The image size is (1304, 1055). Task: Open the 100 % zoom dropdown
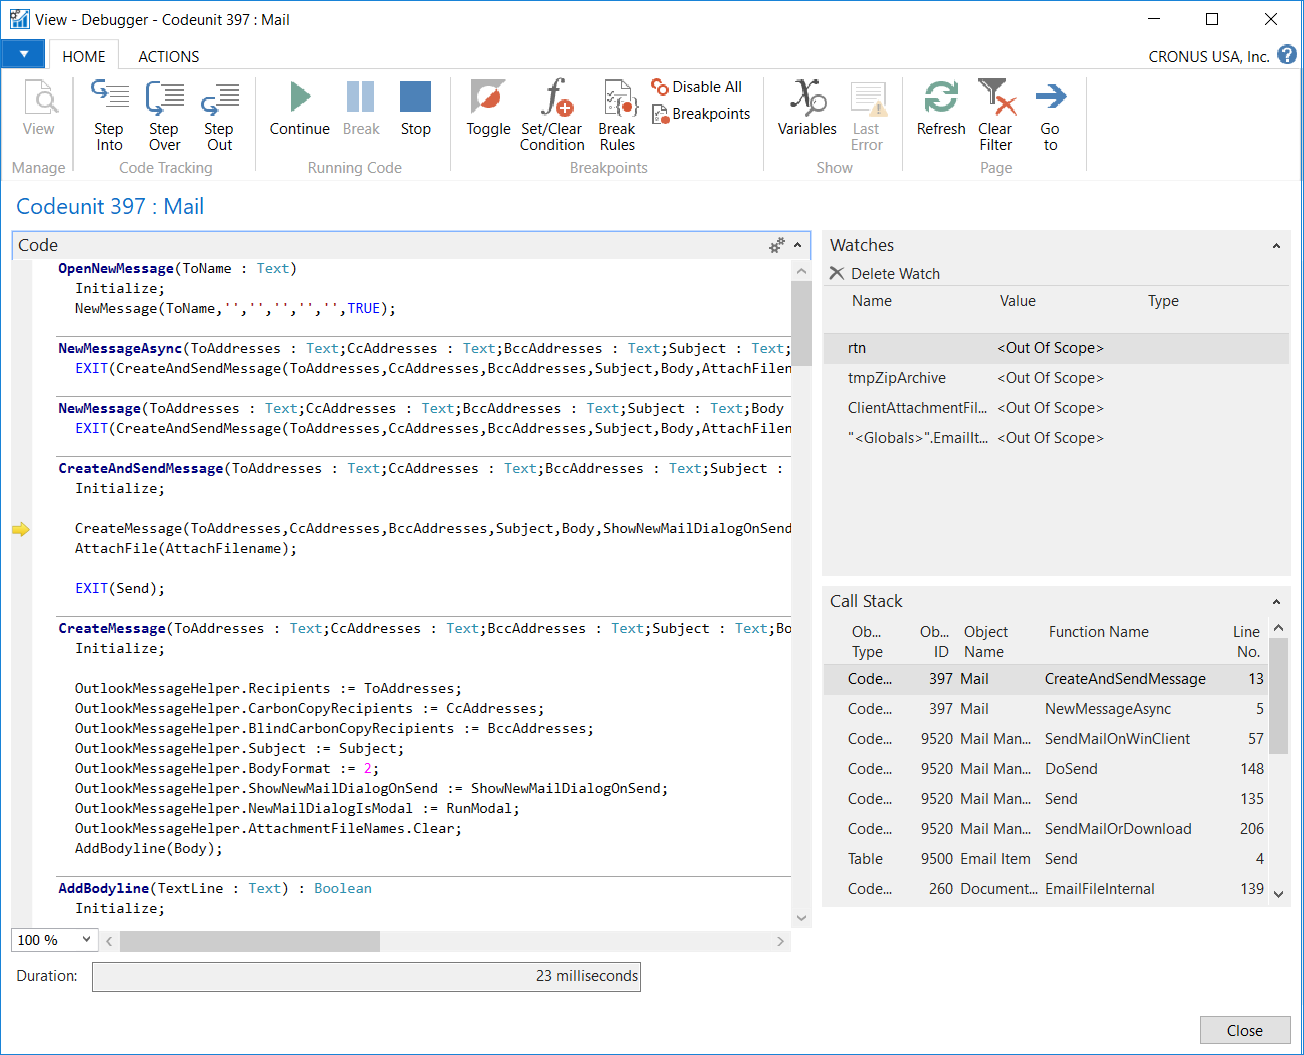coord(86,940)
